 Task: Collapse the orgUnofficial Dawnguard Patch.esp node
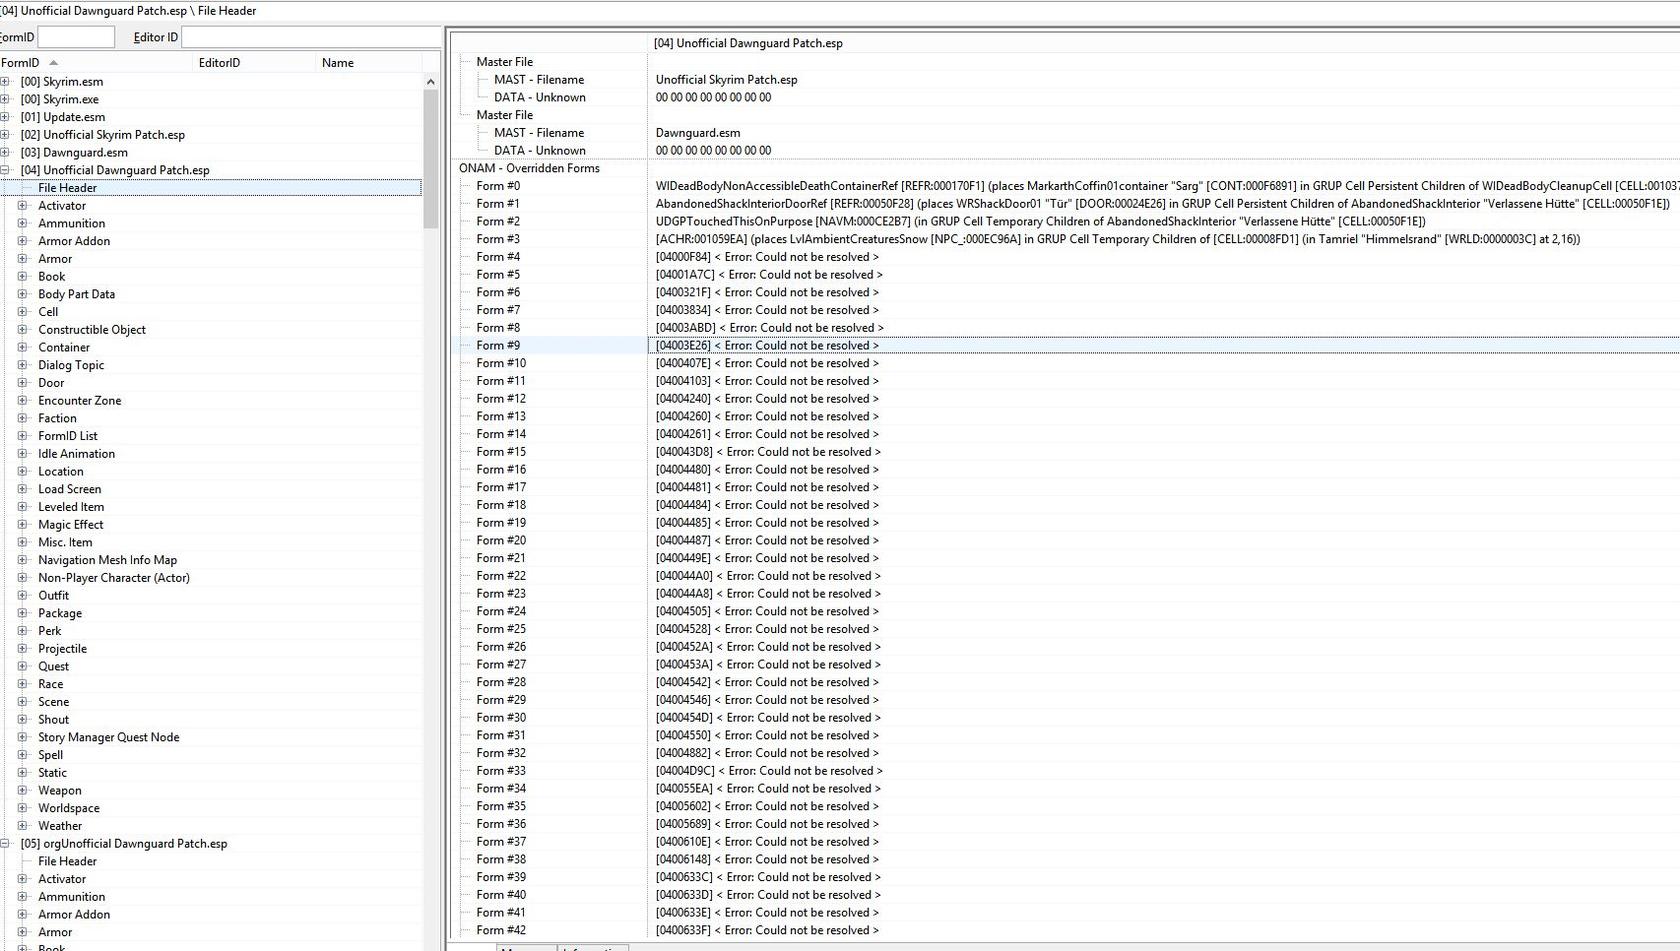[5, 844]
